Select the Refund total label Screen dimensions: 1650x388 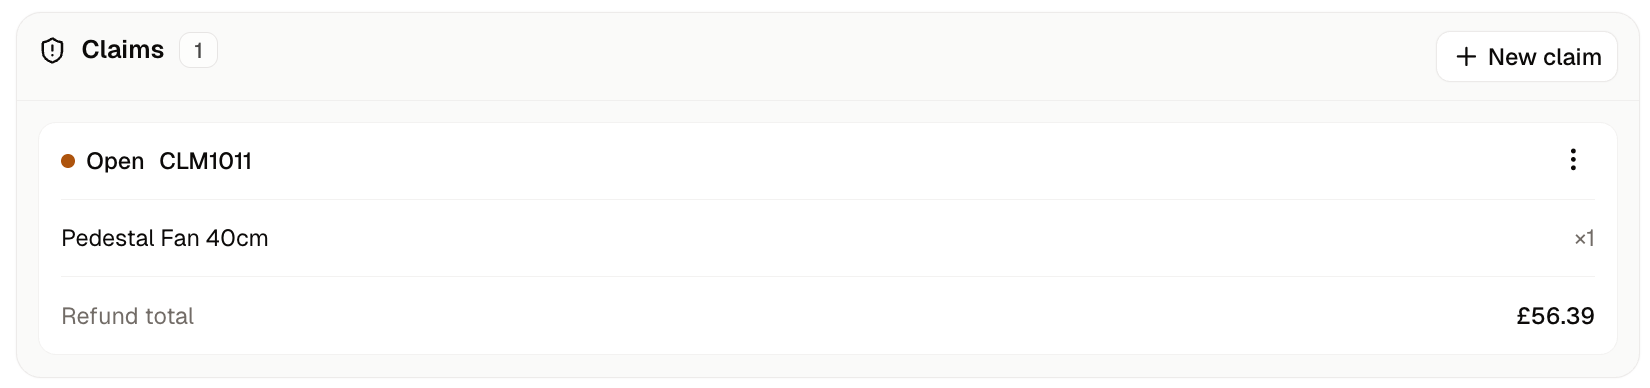coord(128,316)
